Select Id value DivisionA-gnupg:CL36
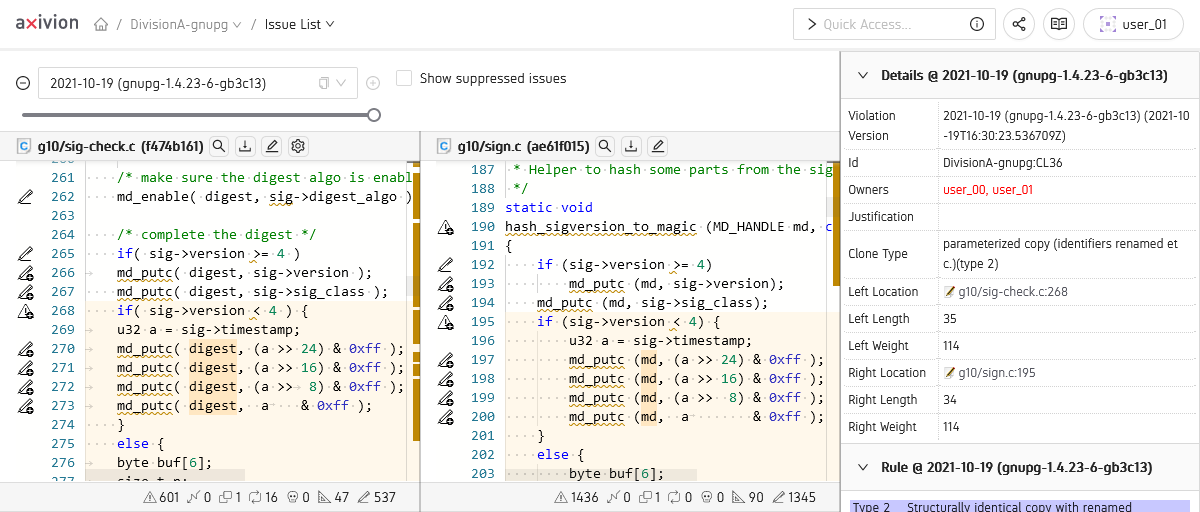Screen dimensions: 1200x512 [1003, 163]
